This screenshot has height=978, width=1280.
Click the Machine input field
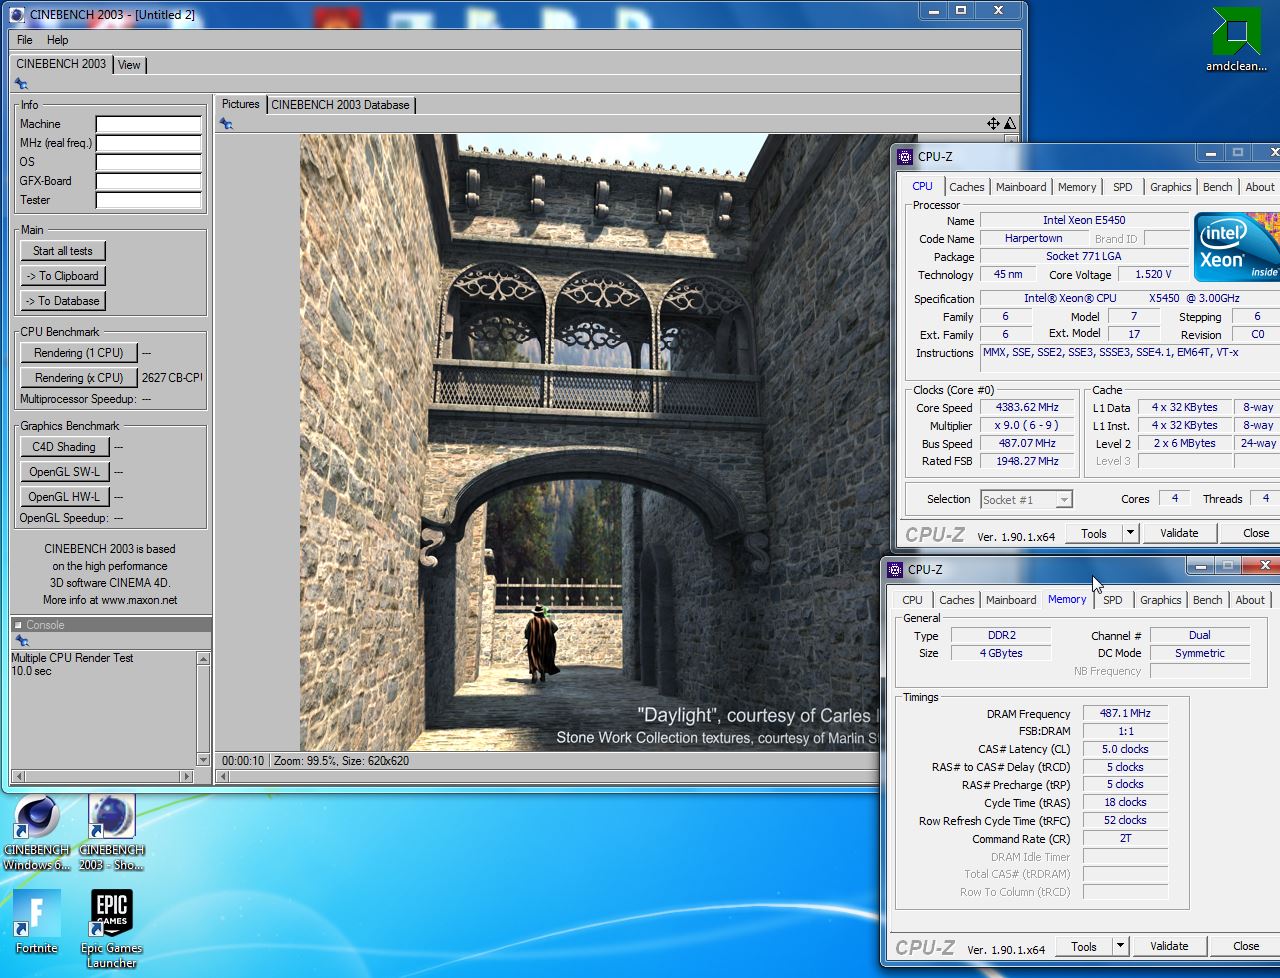pos(148,124)
